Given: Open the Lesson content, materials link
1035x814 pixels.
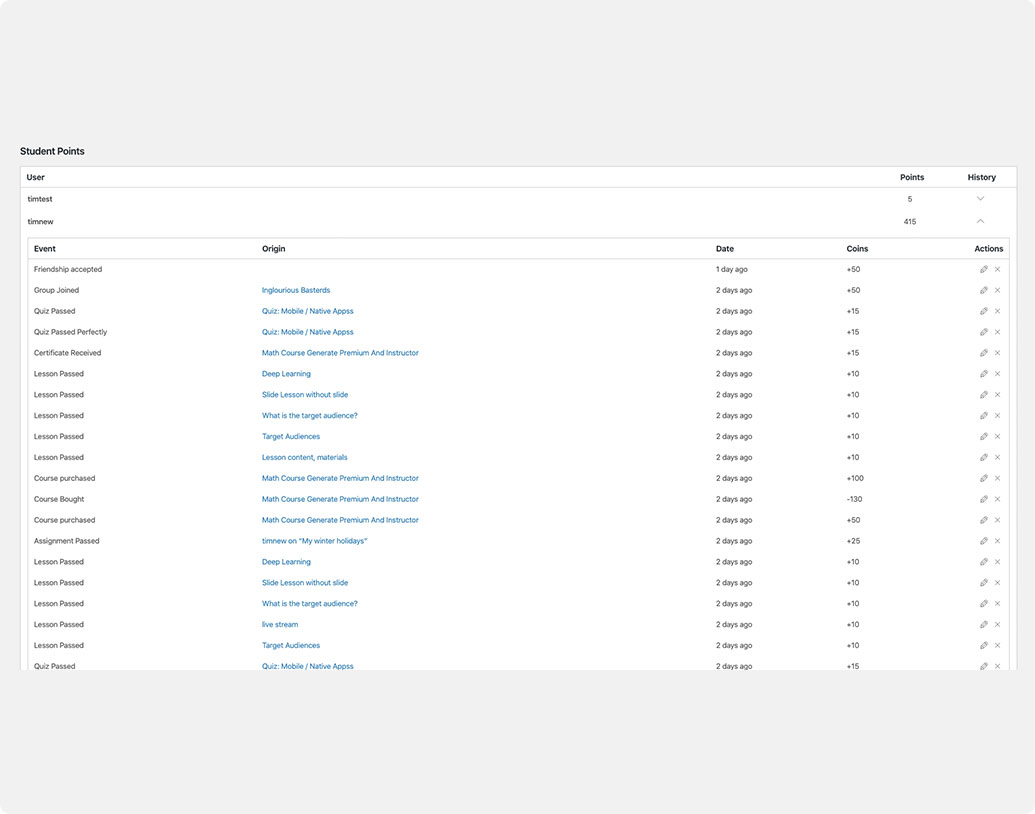Looking at the screenshot, I should 305,457.
